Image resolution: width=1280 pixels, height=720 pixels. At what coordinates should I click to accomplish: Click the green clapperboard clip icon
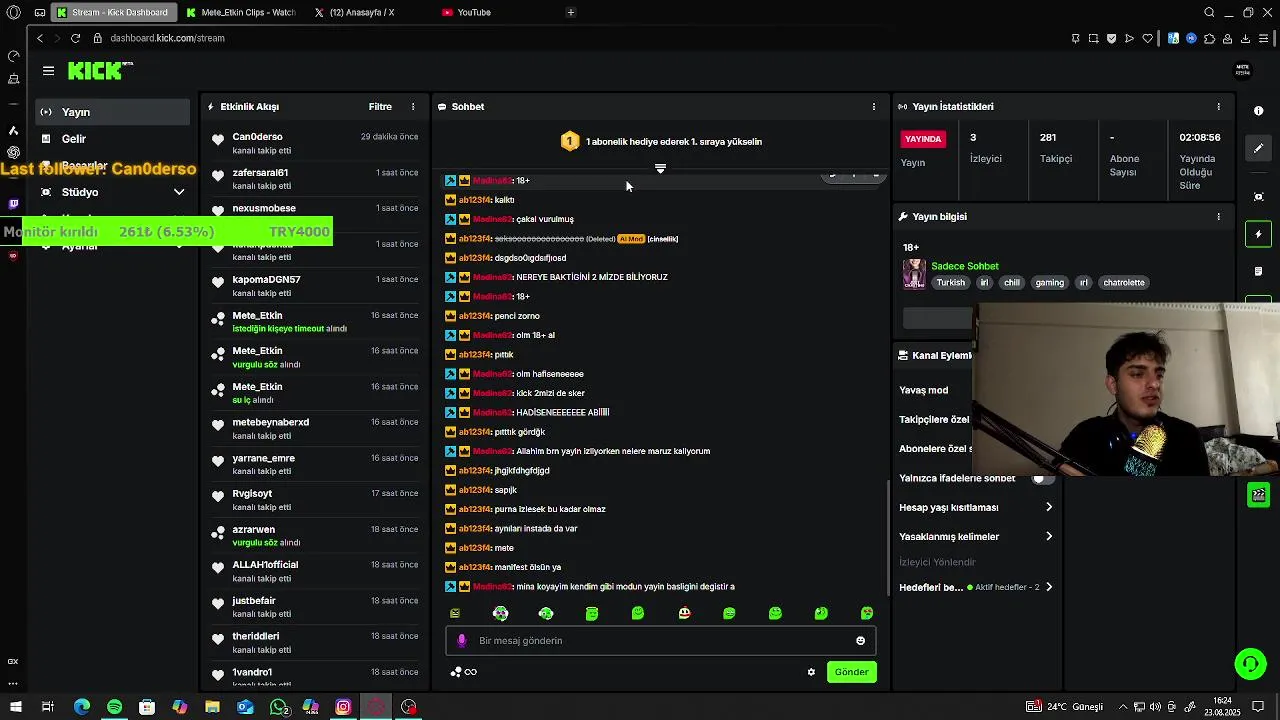pyautogui.click(x=1259, y=494)
